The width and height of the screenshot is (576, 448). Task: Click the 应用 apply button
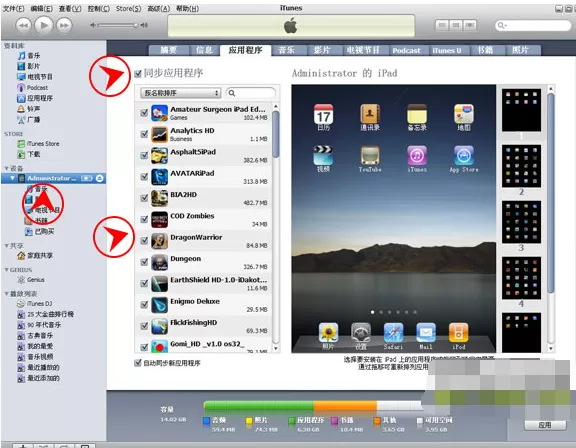click(x=545, y=425)
